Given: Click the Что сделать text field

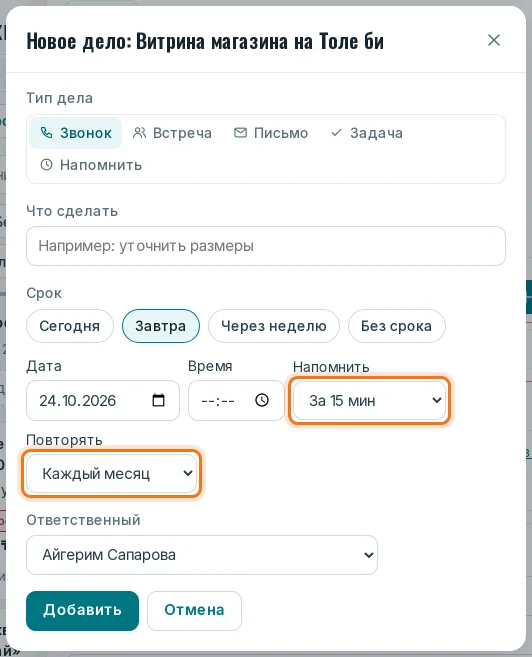Looking at the screenshot, I should tap(266, 246).
